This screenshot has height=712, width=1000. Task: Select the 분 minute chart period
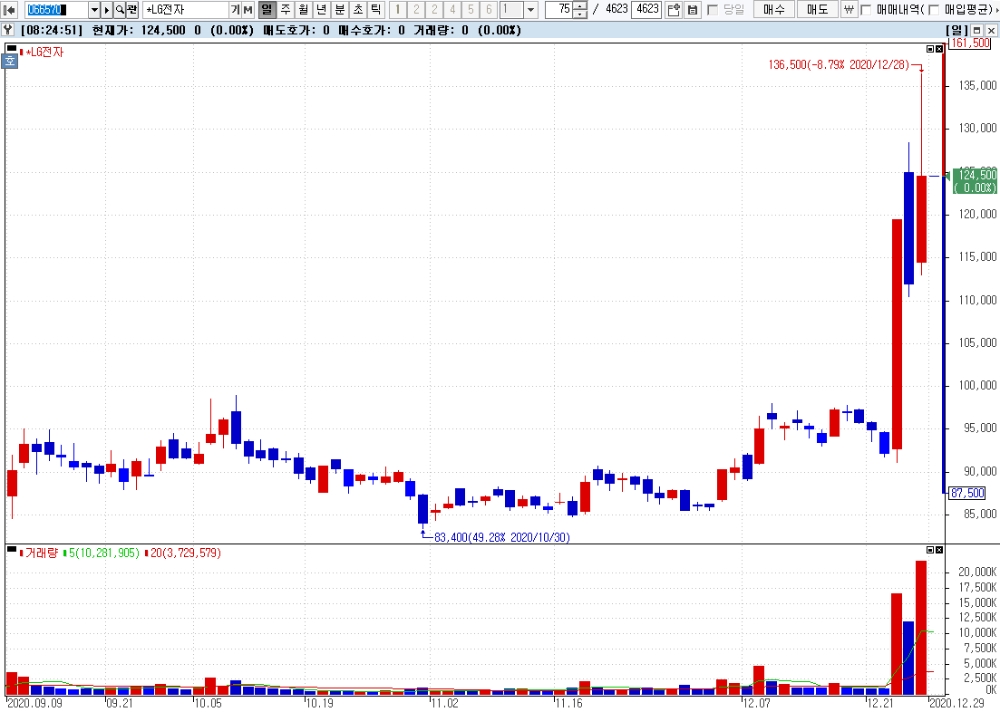click(x=339, y=10)
